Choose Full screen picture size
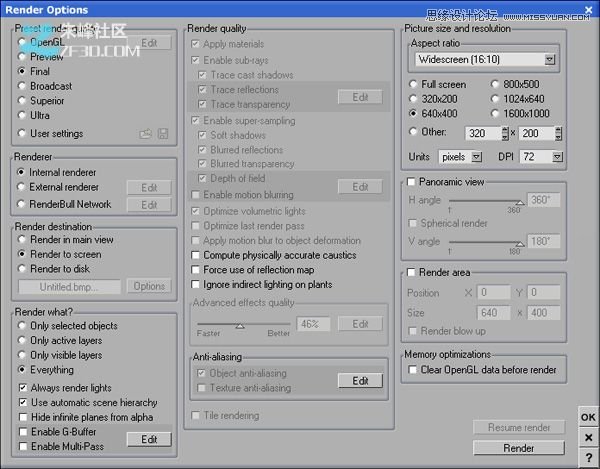The height and width of the screenshot is (469, 600). (413, 84)
